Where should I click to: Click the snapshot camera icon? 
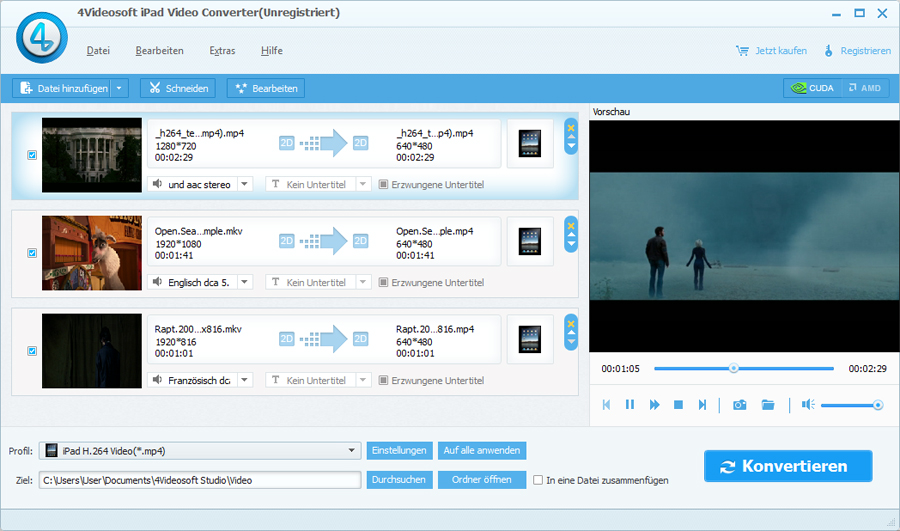coord(739,405)
